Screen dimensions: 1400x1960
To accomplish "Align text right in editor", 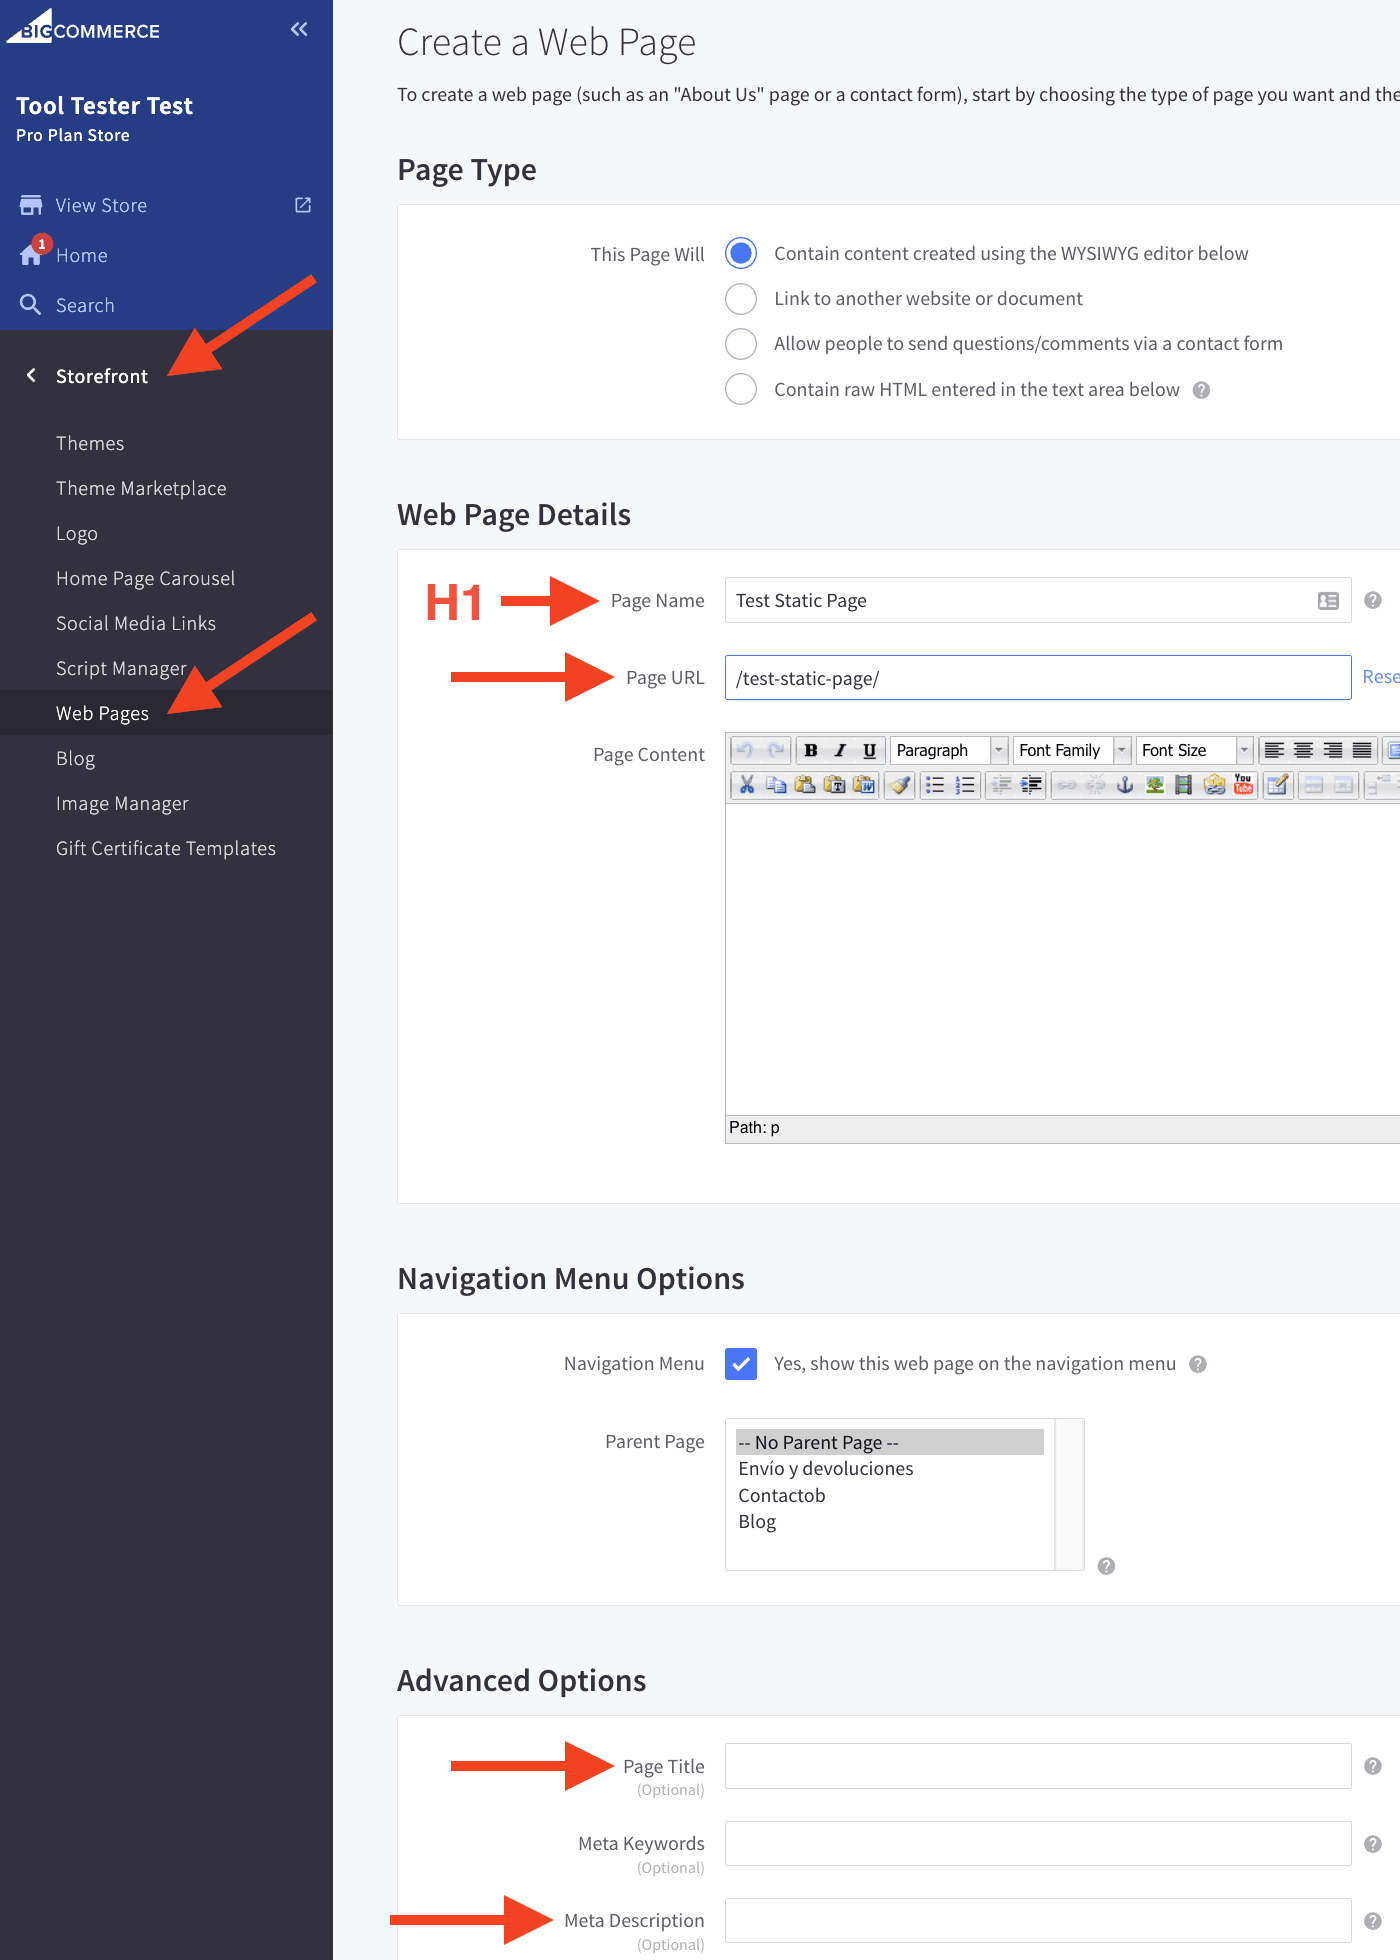I will coord(1333,750).
